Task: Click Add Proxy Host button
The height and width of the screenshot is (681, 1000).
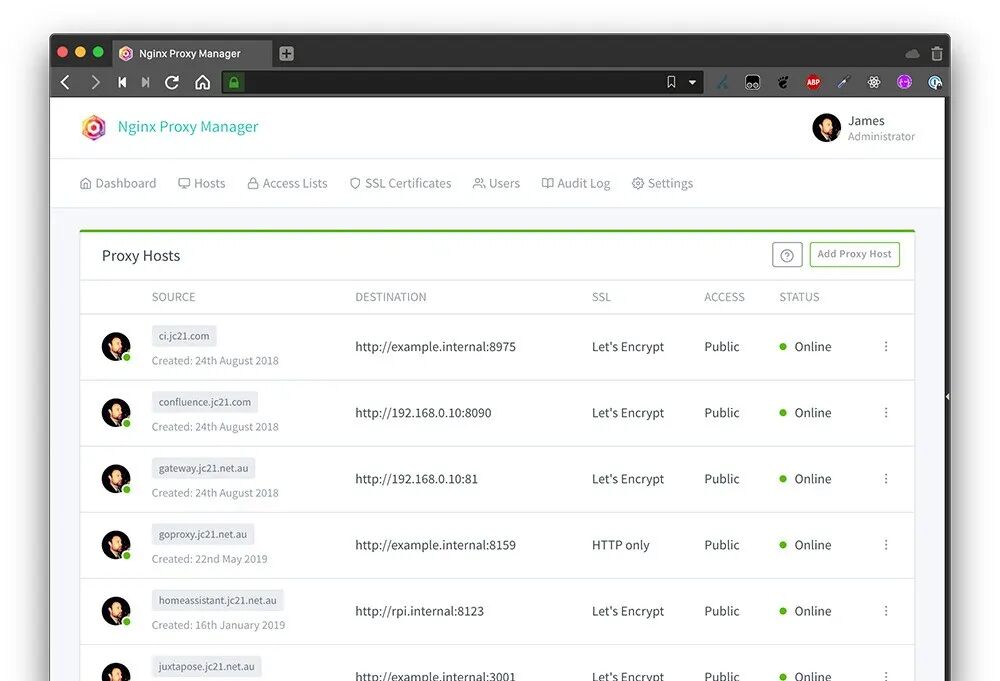Action: point(855,254)
